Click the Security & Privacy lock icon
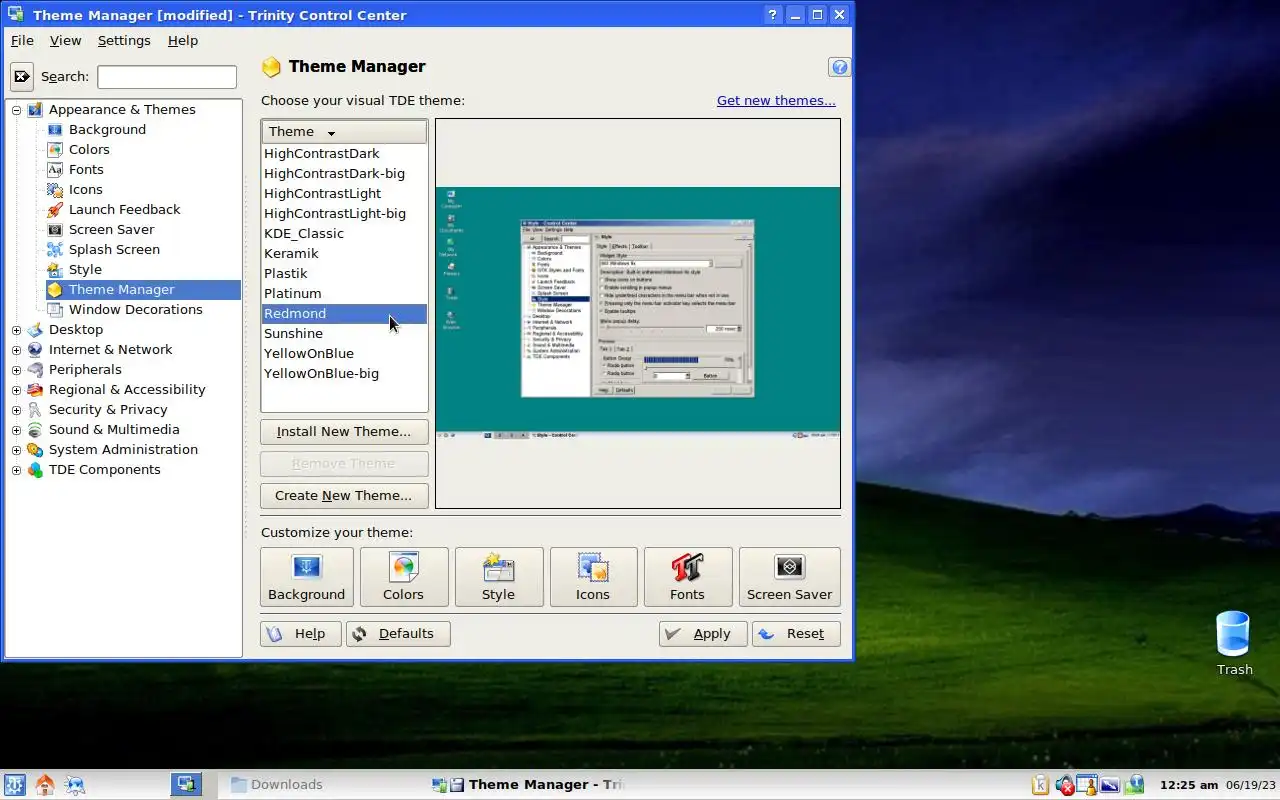Screen dimensions: 1280x800 coord(35,409)
